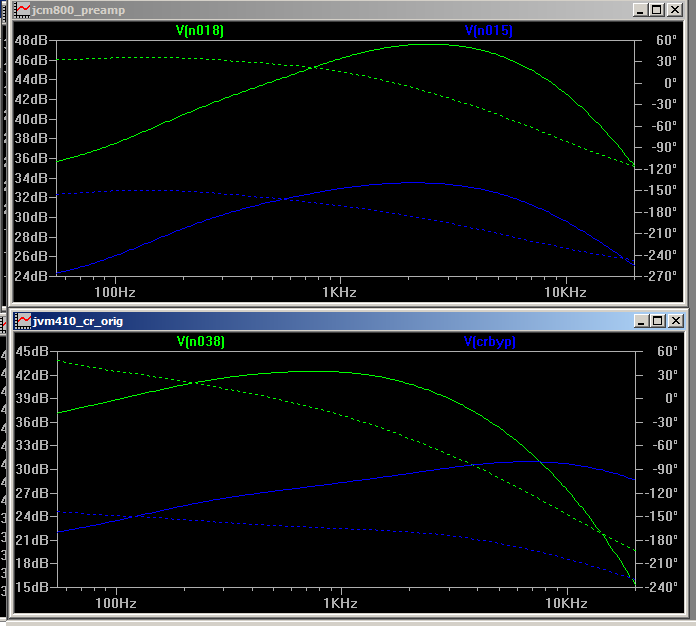Select the V(n015) trace label
The width and height of the screenshot is (696, 626).
coord(488,30)
